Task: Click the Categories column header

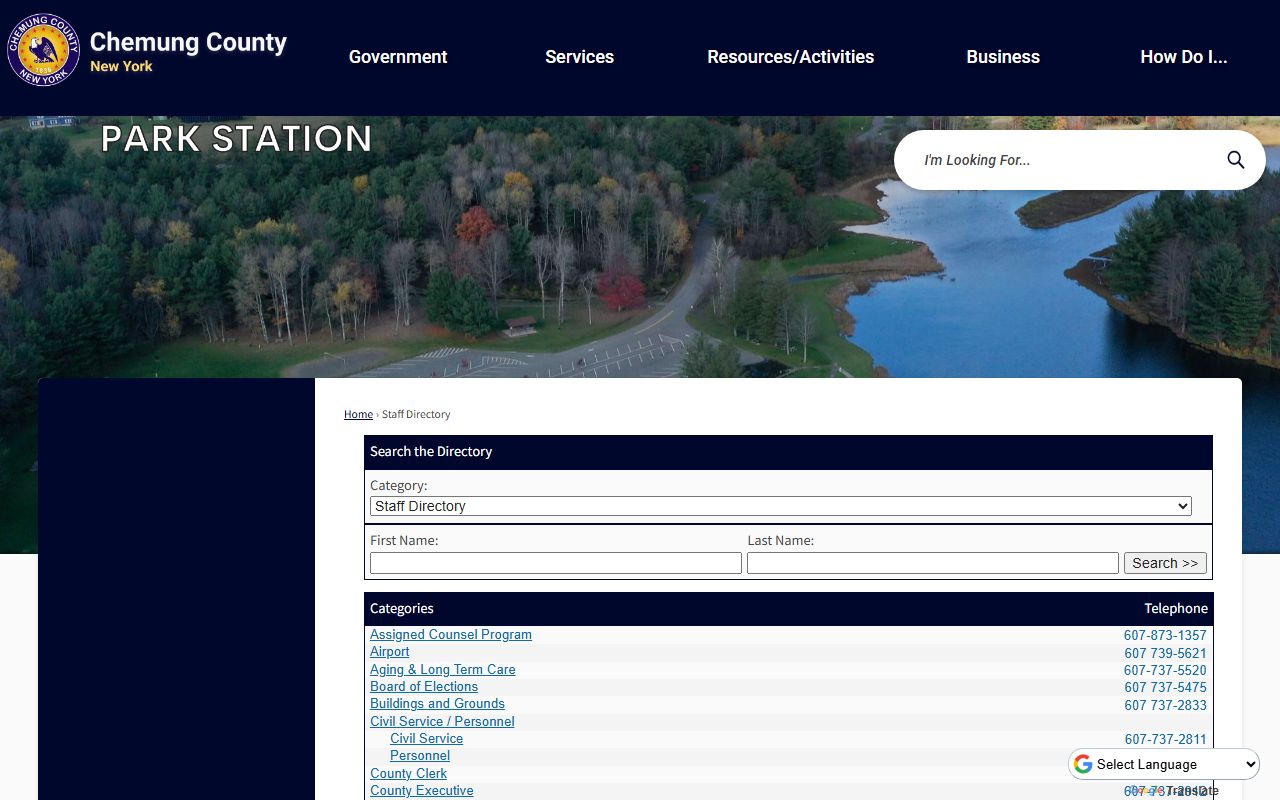Action: pyautogui.click(x=402, y=608)
